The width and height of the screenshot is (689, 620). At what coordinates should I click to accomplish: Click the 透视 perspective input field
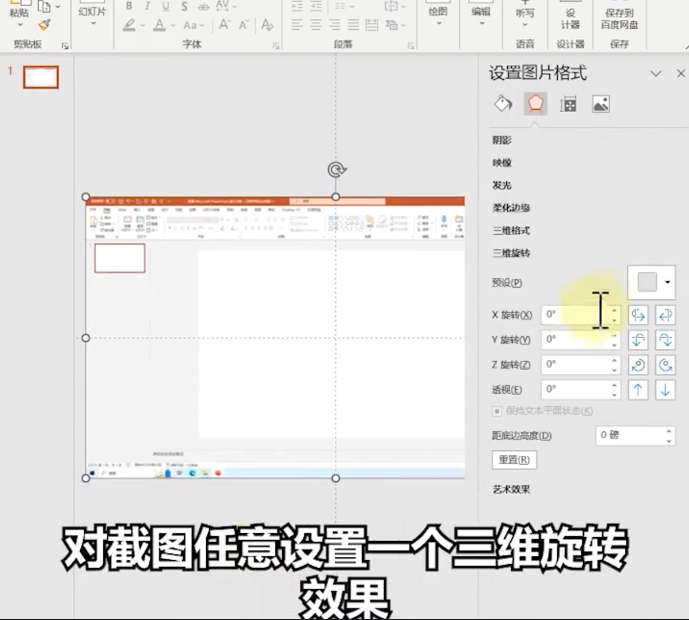coord(580,389)
